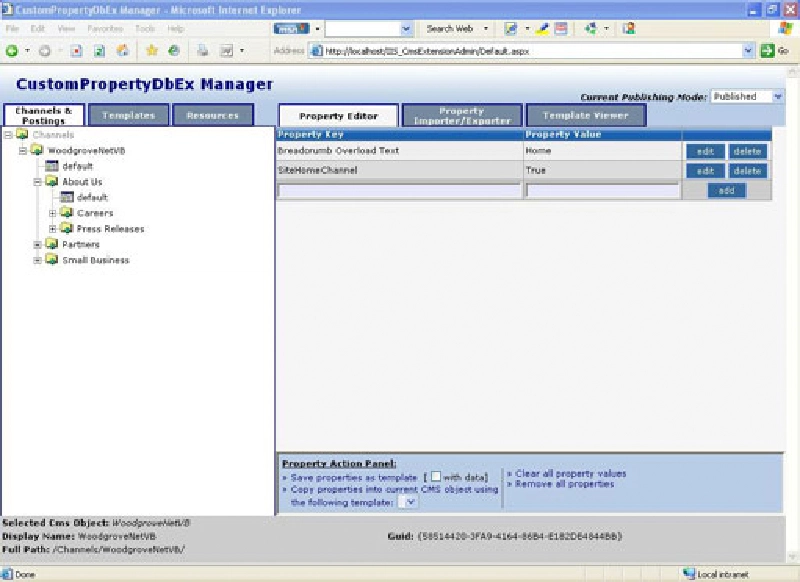Click the green Go arrow button

tap(767, 50)
